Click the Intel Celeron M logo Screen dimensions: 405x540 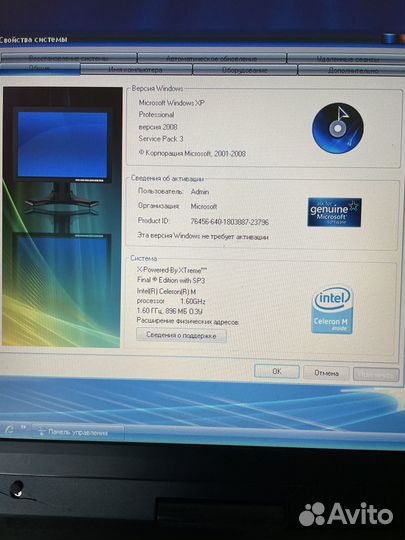[x=332, y=310]
